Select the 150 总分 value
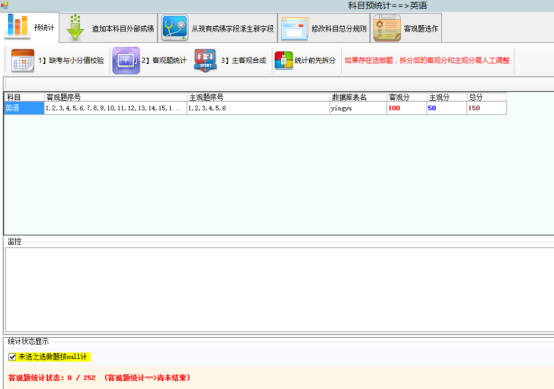 pyautogui.click(x=486, y=108)
